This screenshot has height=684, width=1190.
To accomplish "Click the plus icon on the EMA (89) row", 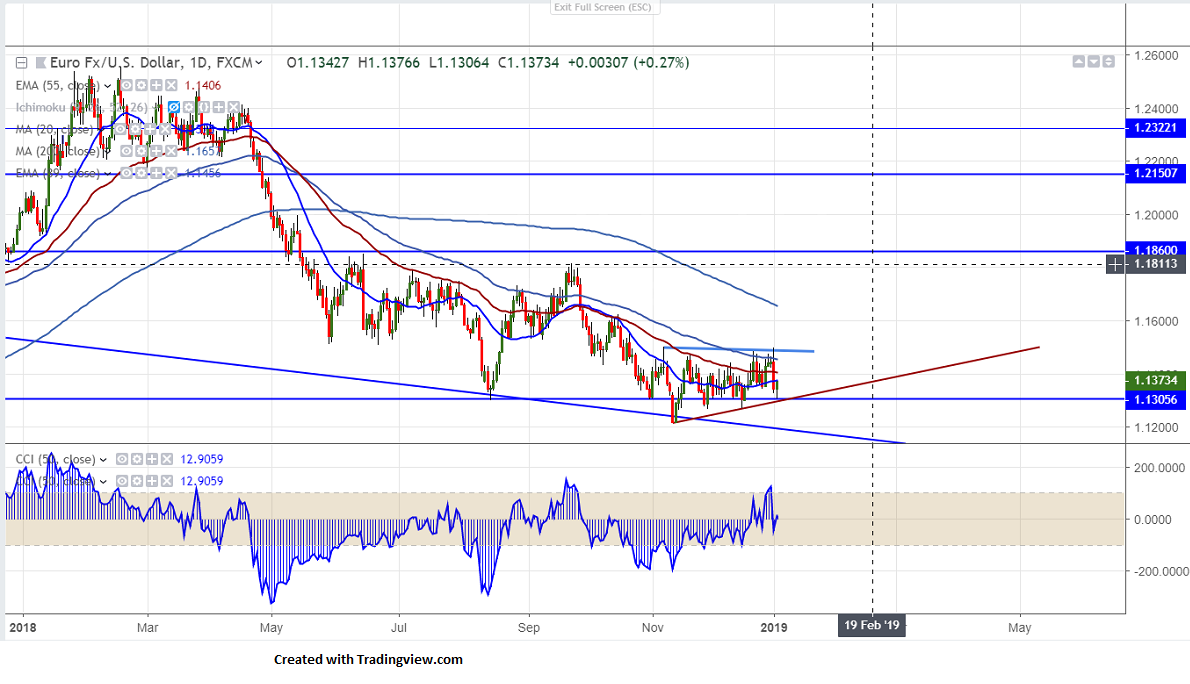I will [156, 173].
